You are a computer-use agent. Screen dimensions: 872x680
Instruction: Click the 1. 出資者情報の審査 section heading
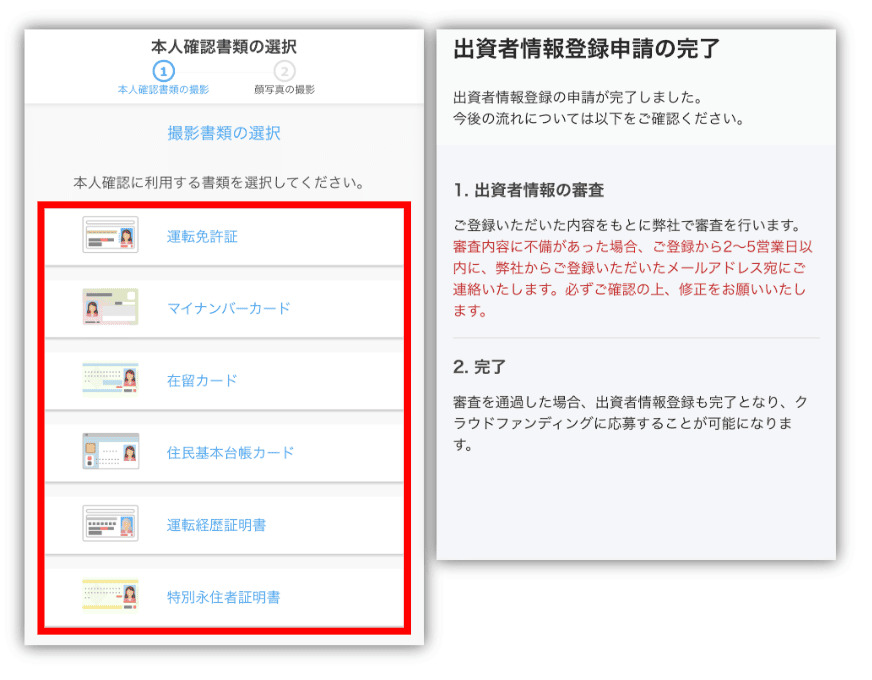528,189
